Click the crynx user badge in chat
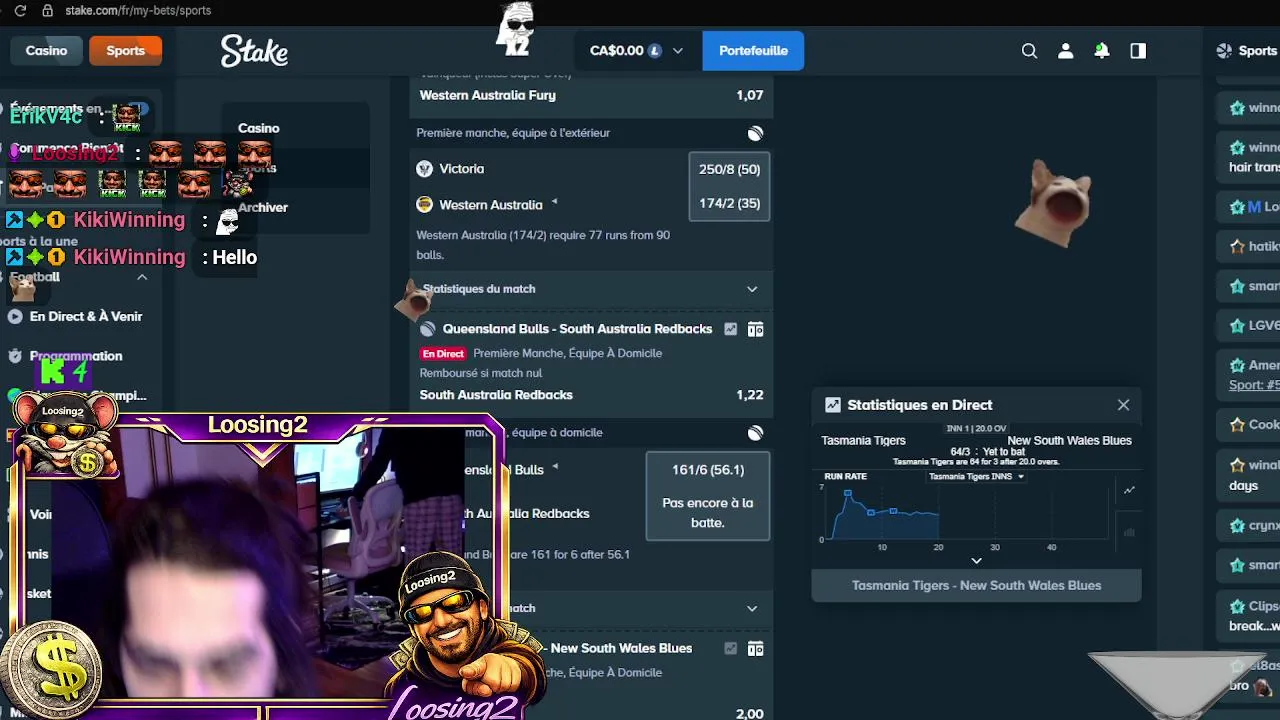The height and width of the screenshot is (720, 1280). click(x=1237, y=525)
